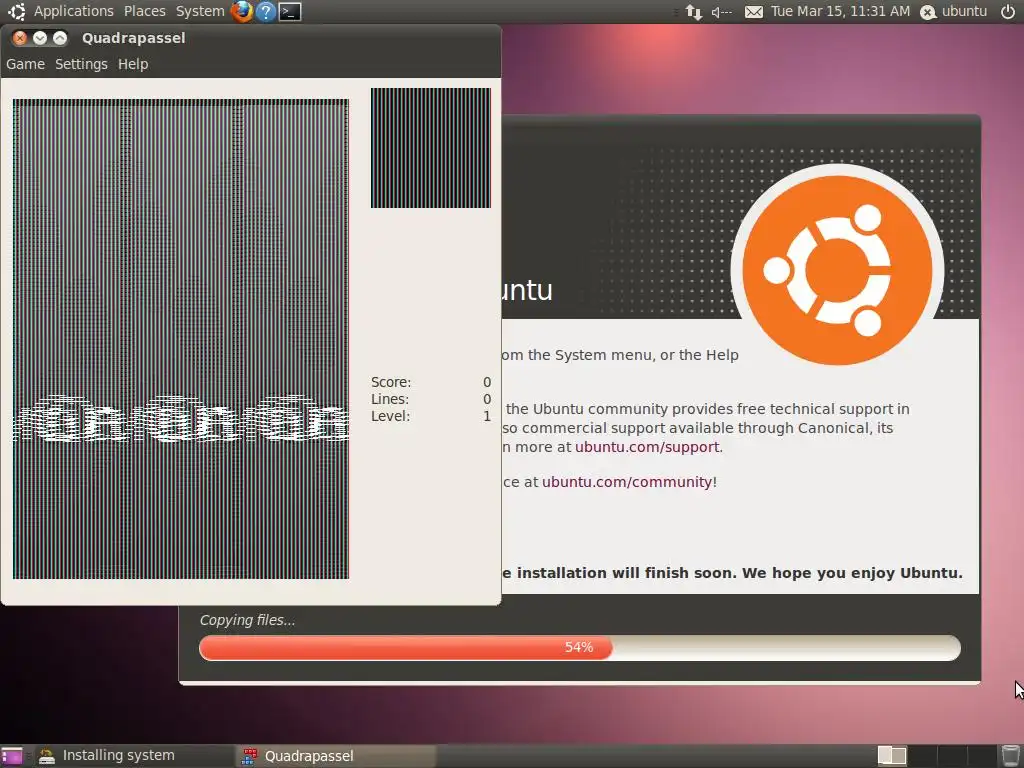The width and height of the screenshot is (1024, 768).
Task: Open the ubuntu user status menu
Action: click(954, 11)
